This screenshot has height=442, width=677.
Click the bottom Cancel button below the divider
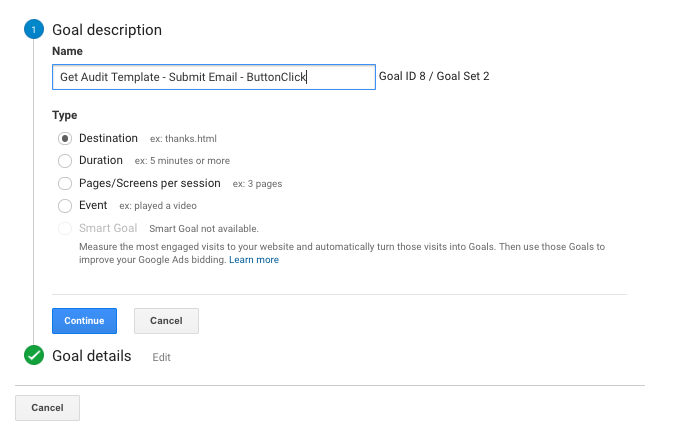pyautogui.click(x=47, y=408)
